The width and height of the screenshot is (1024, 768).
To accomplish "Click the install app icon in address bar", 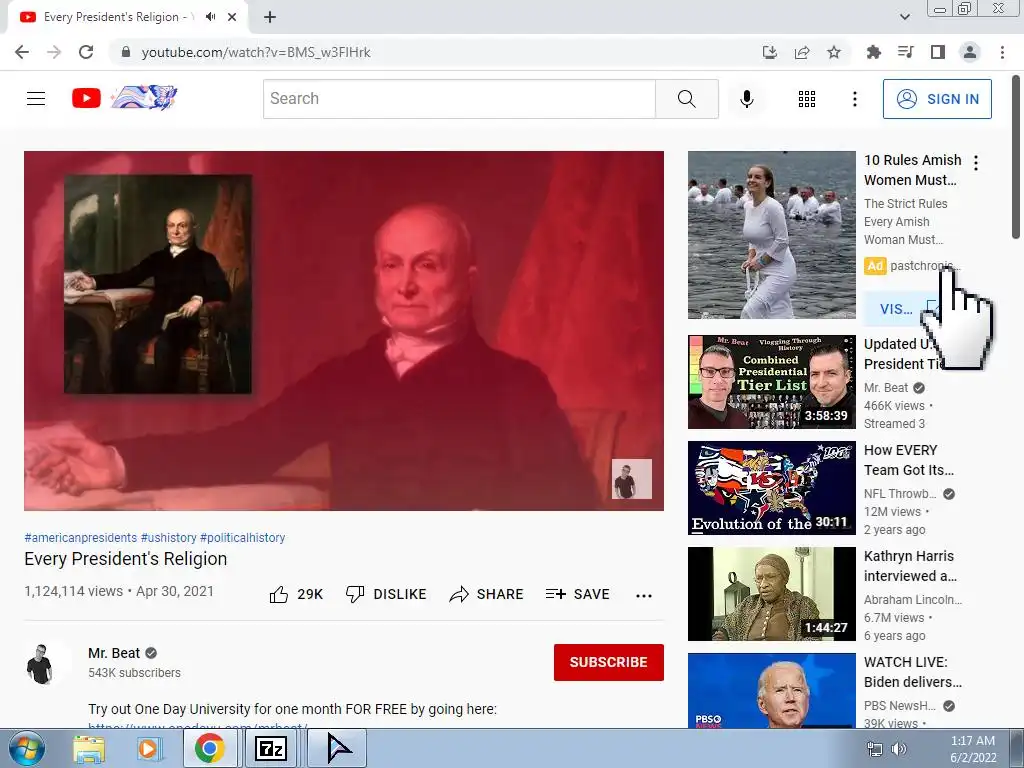I will (770, 52).
